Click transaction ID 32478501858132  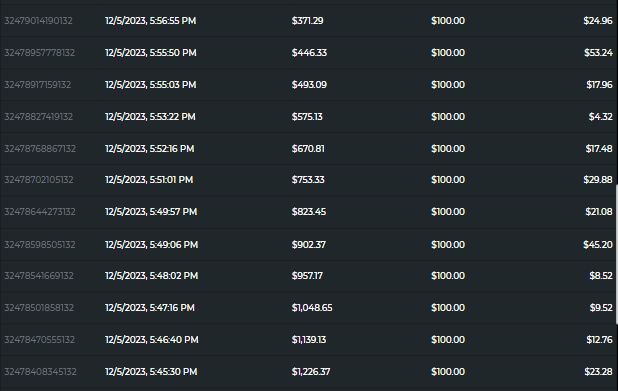(x=39, y=307)
